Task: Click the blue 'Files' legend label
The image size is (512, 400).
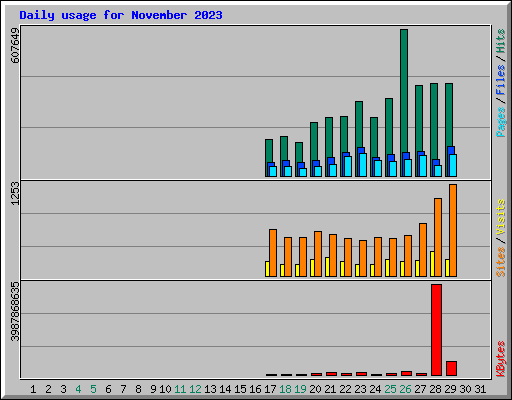Action: pyautogui.click(x=500, y=80)
